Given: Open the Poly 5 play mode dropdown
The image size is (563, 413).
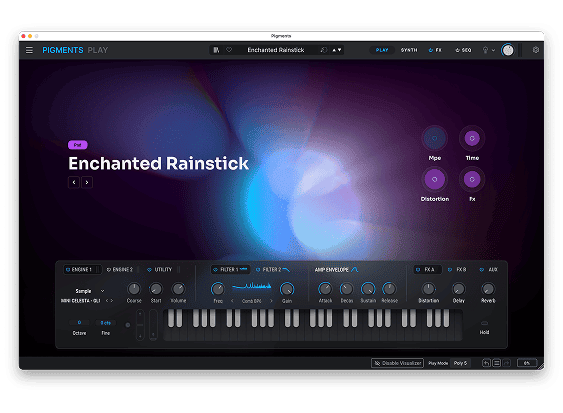Looking at the screenshot, I should (460, 363).
